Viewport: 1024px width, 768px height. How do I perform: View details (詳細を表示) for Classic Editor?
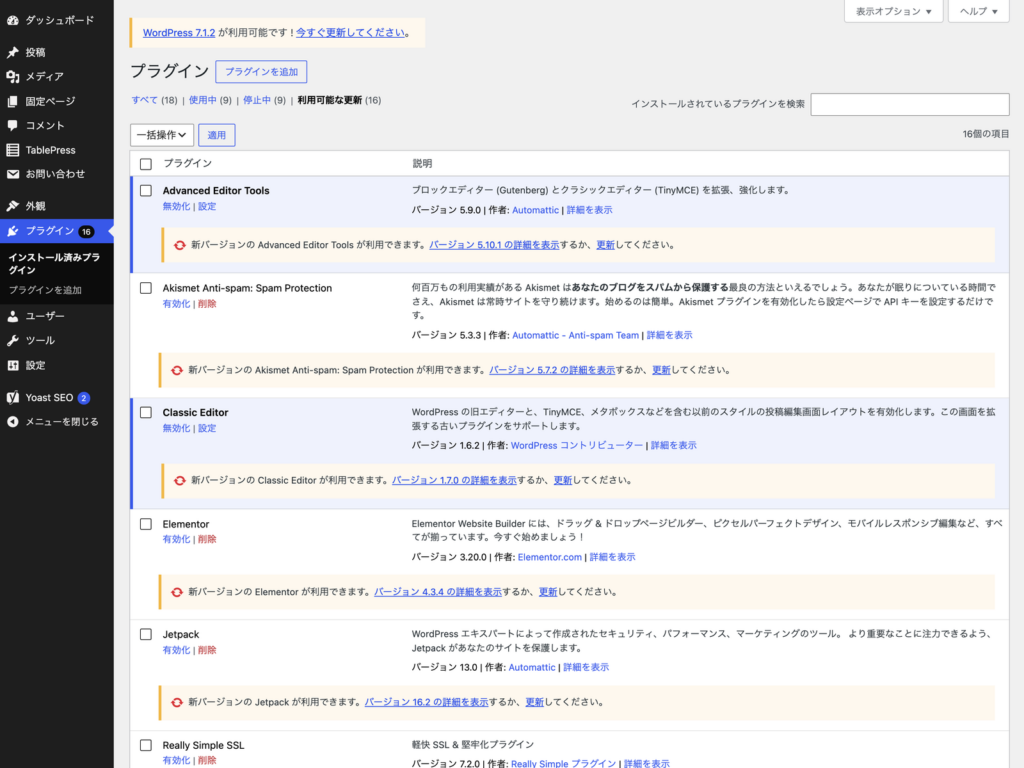(x=673, y=445)
